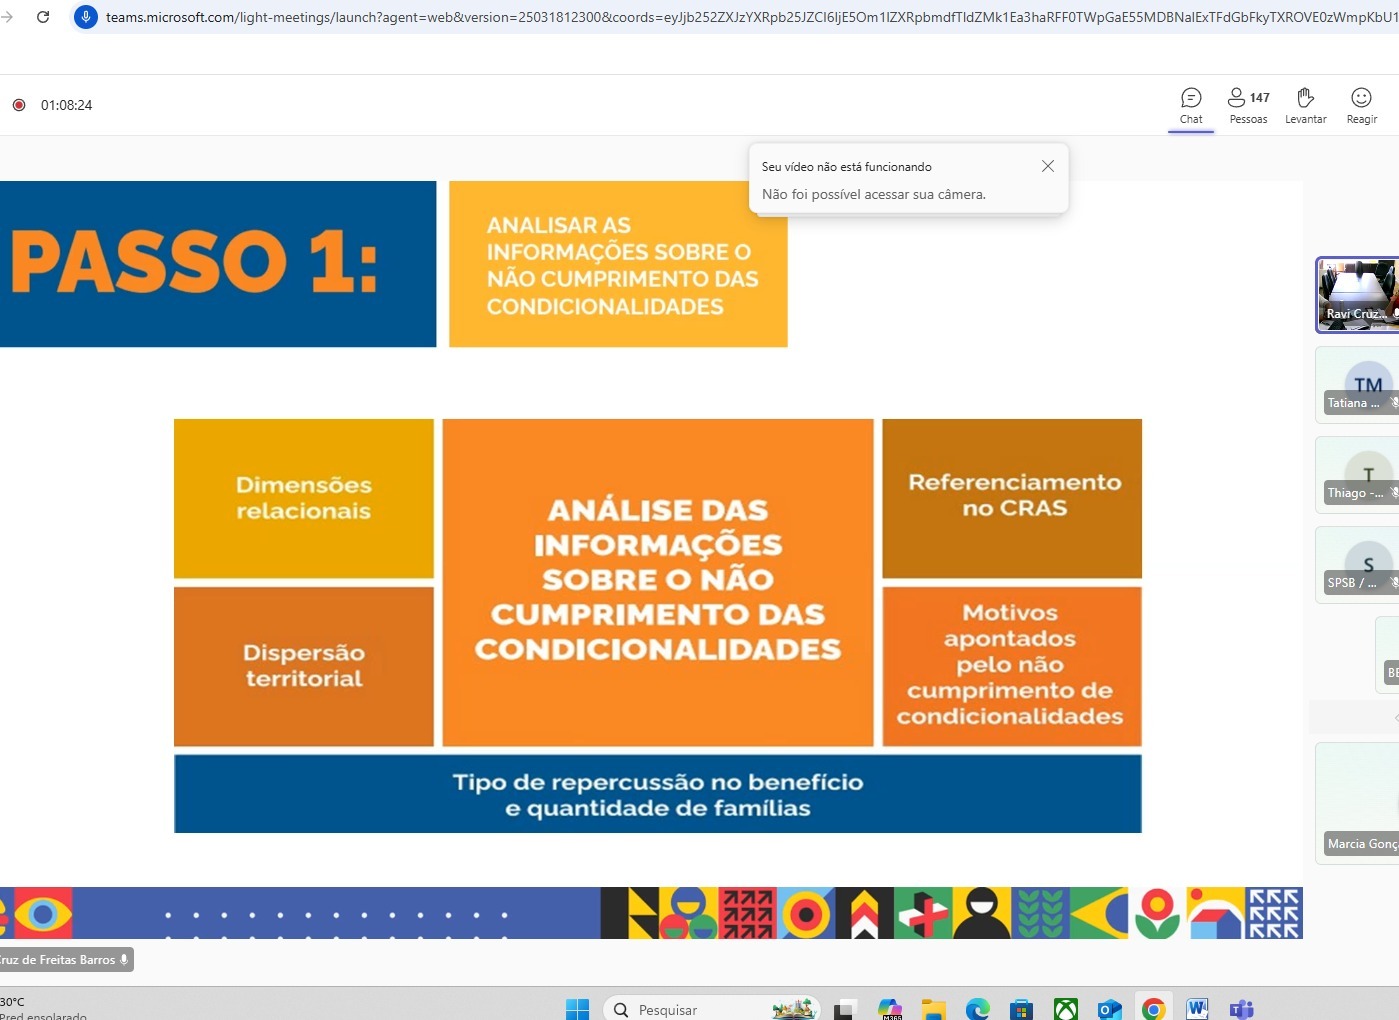
Task: Raise hand with the Levantar button
Action: pos(1305,105)
